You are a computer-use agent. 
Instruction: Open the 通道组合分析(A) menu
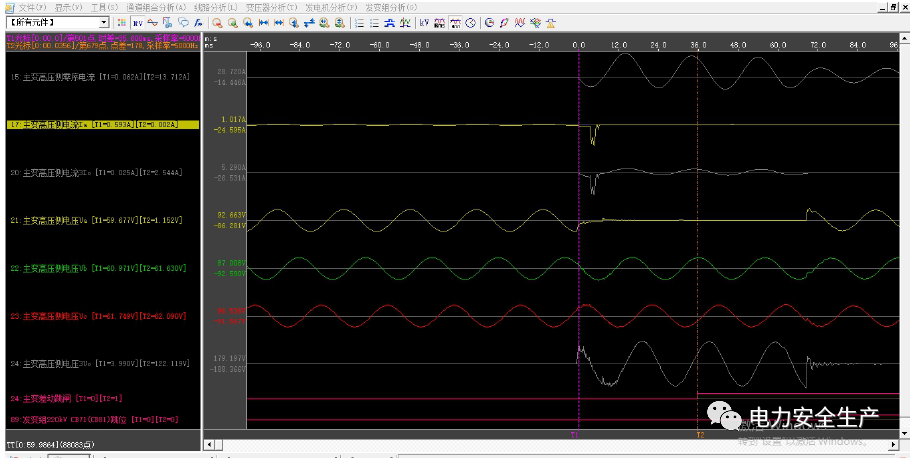(157, 8)
